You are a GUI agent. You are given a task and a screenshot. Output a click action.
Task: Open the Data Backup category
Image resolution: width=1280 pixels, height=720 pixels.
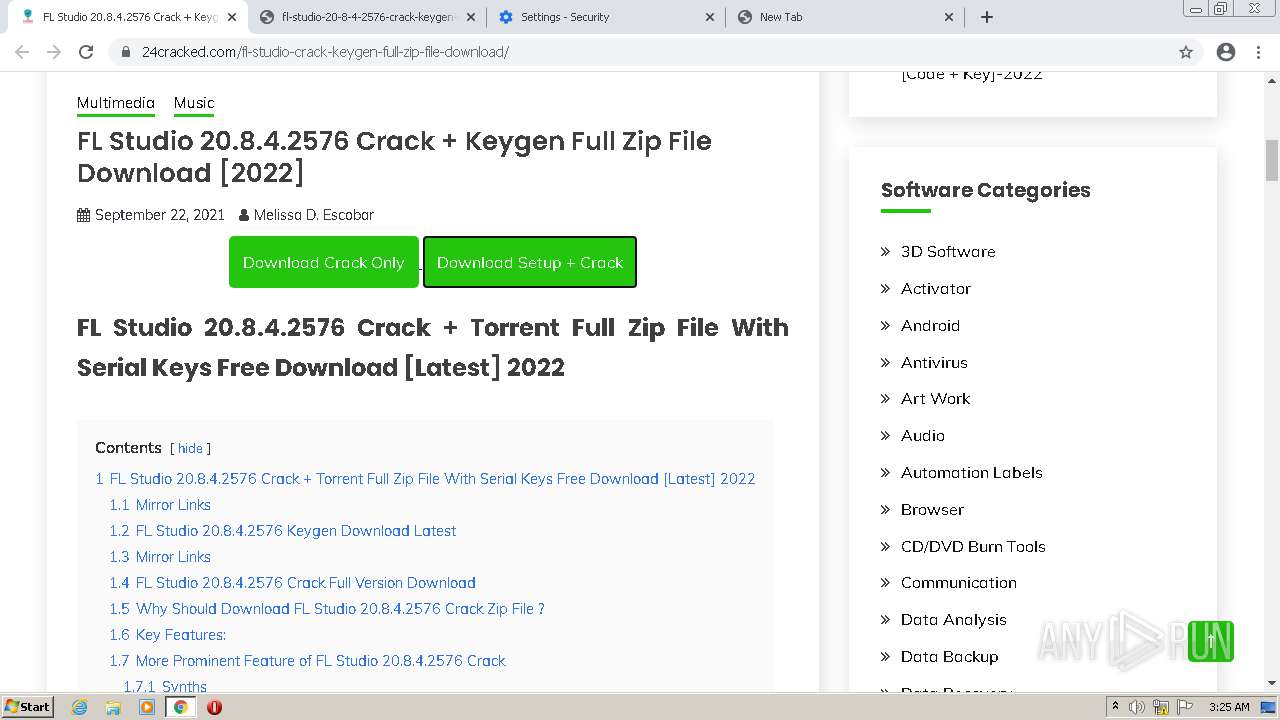(950, 657)
